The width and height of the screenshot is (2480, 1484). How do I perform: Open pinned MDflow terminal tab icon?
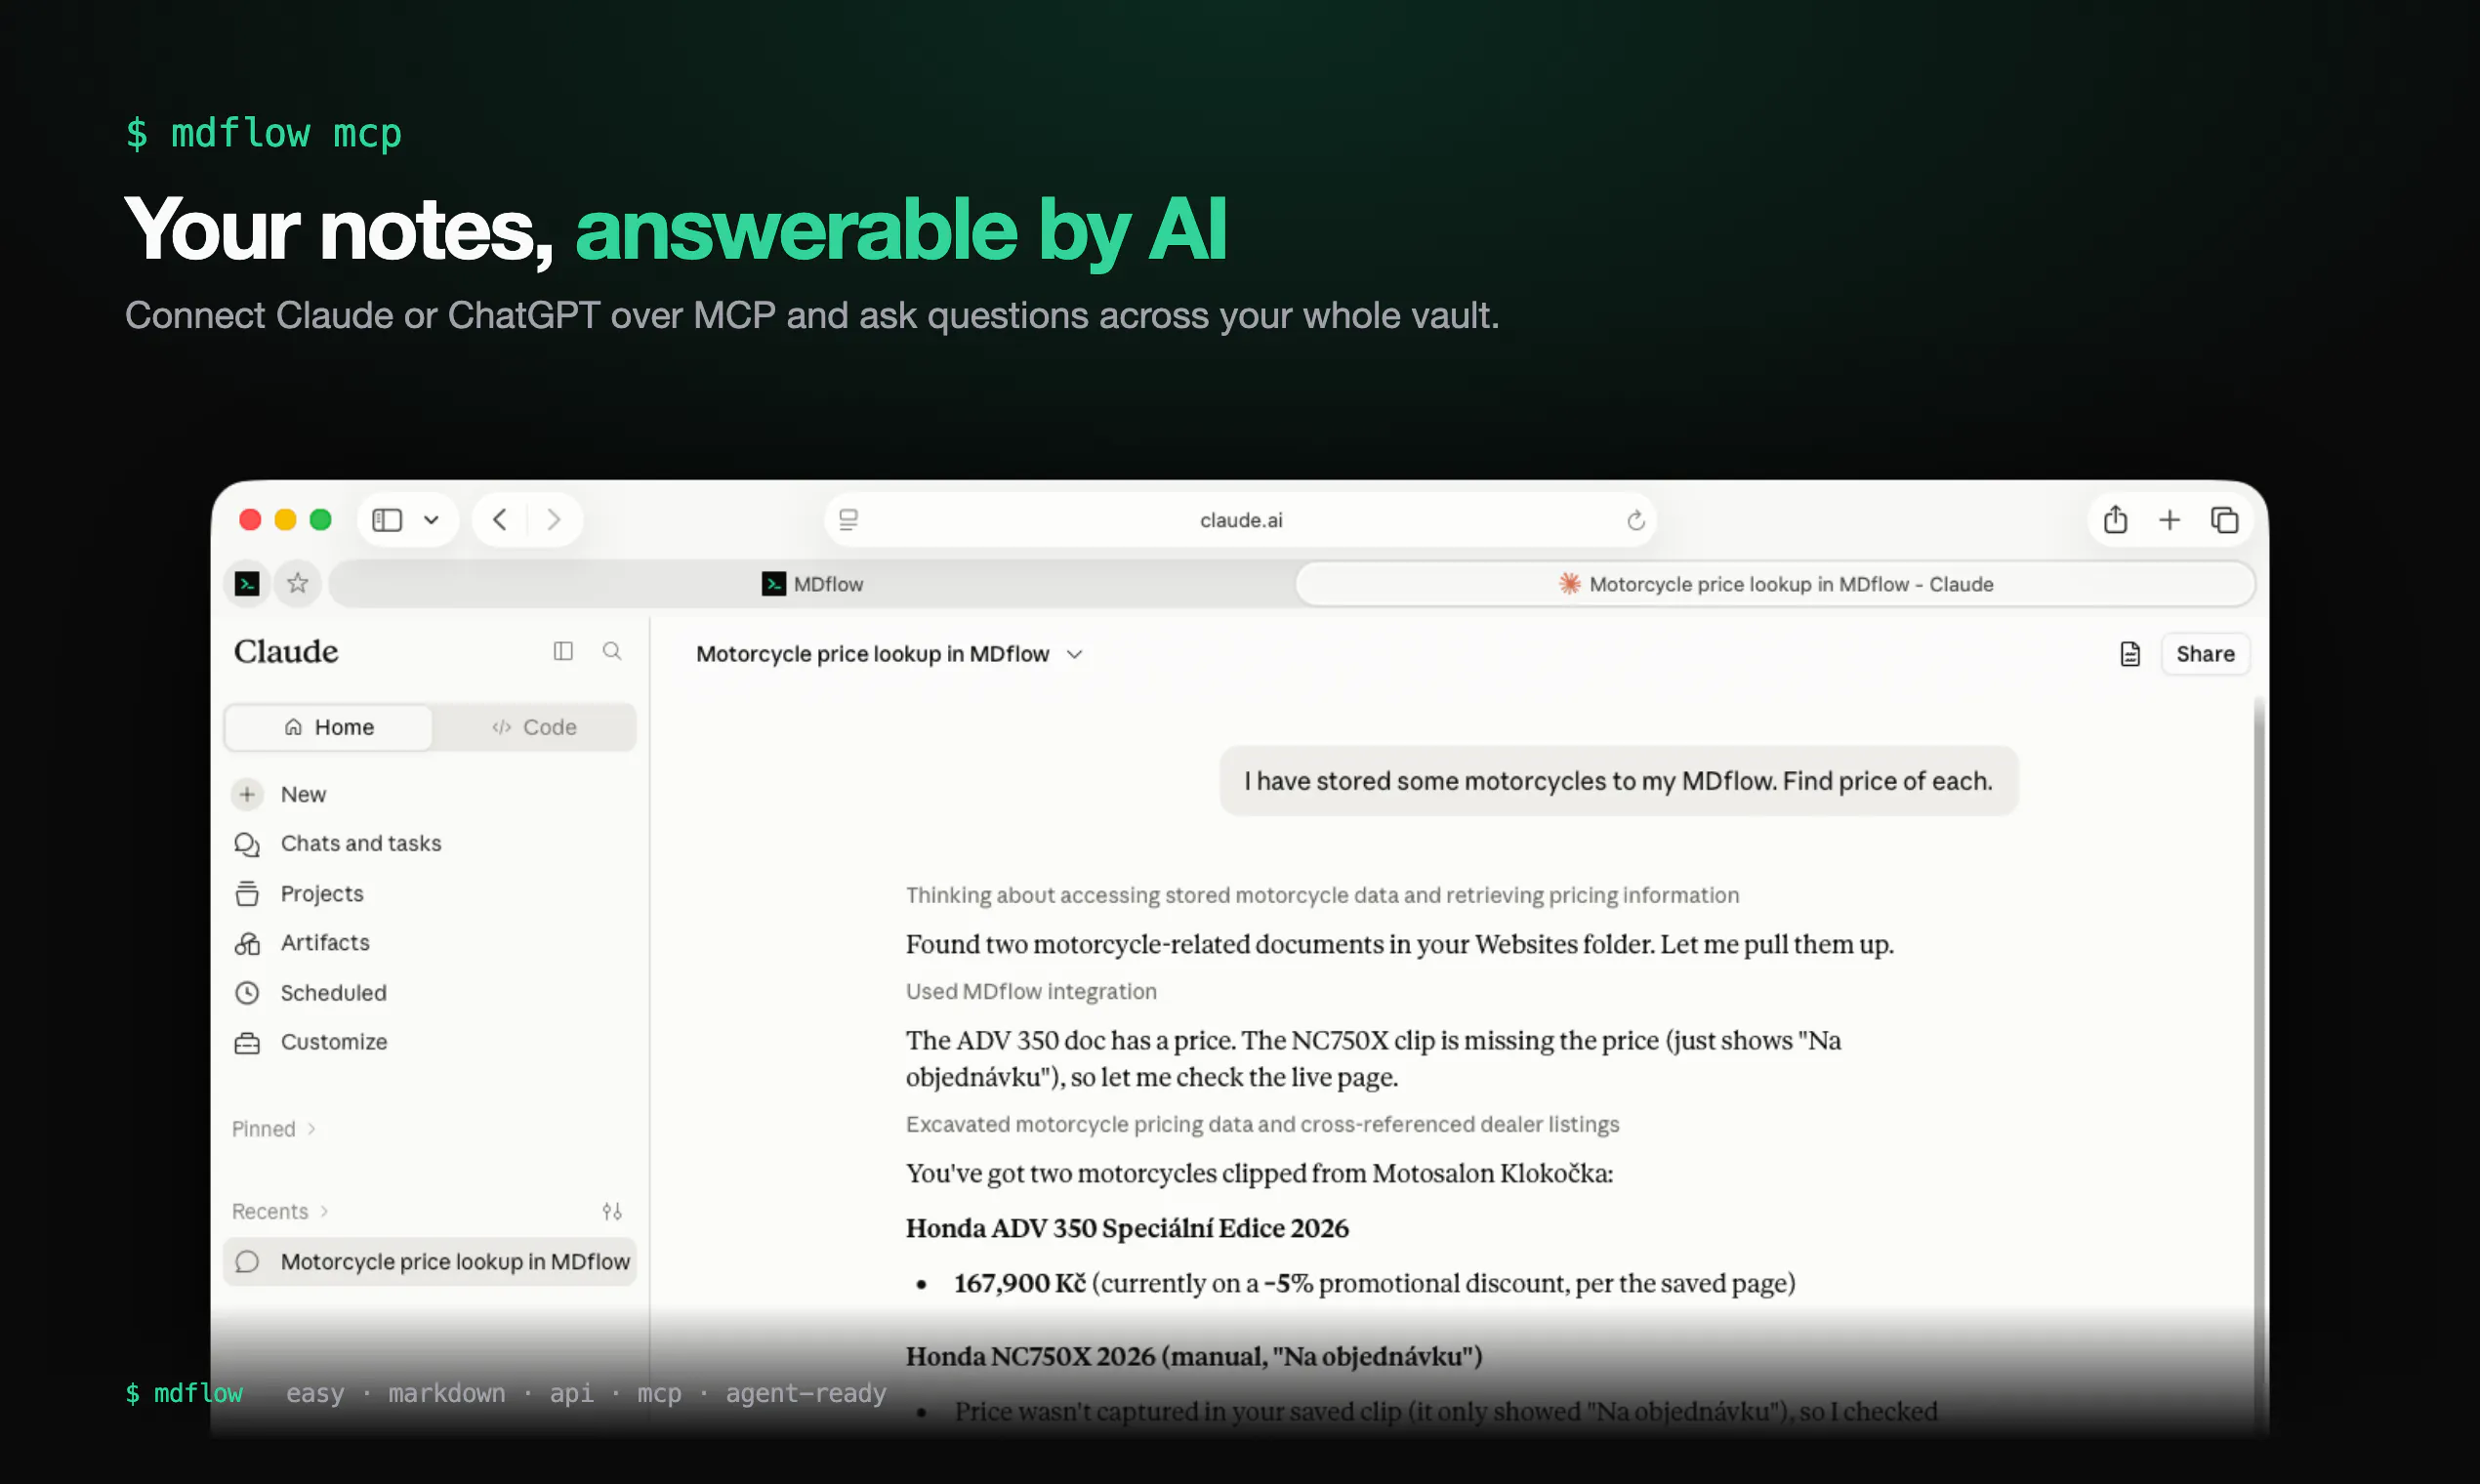click(247, 584)
